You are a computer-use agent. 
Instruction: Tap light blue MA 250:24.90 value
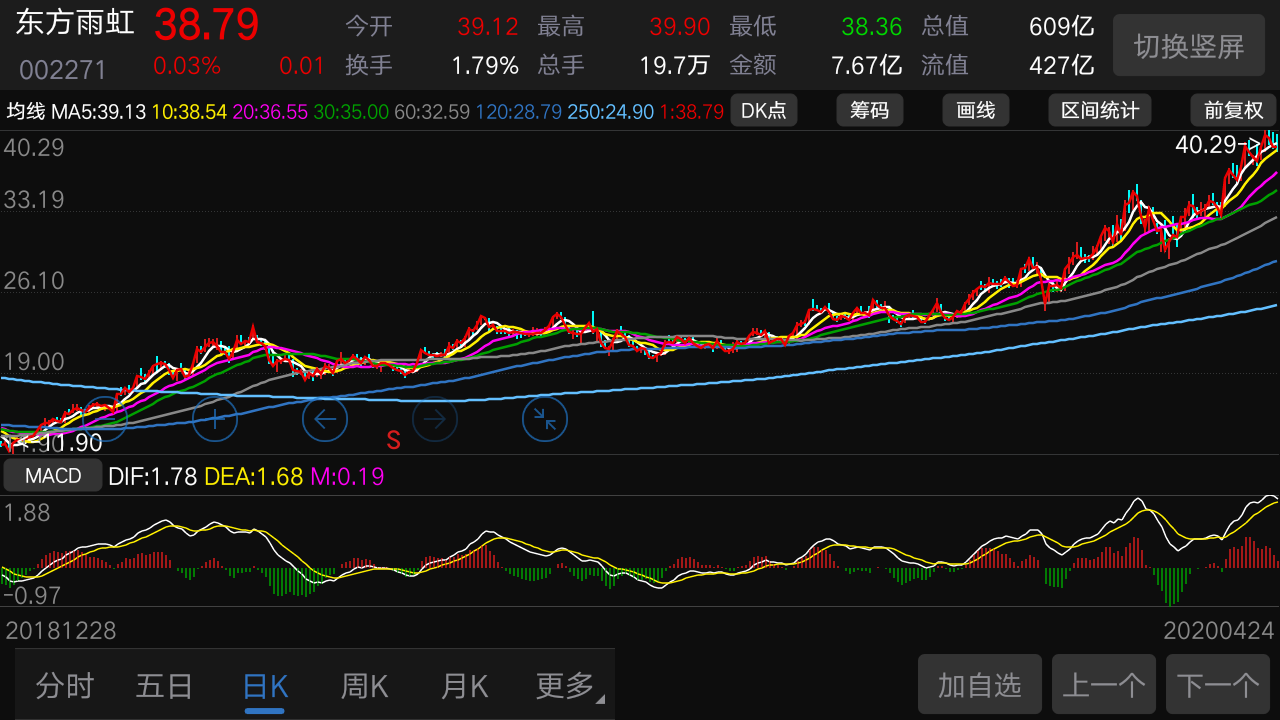coord(611,111)
